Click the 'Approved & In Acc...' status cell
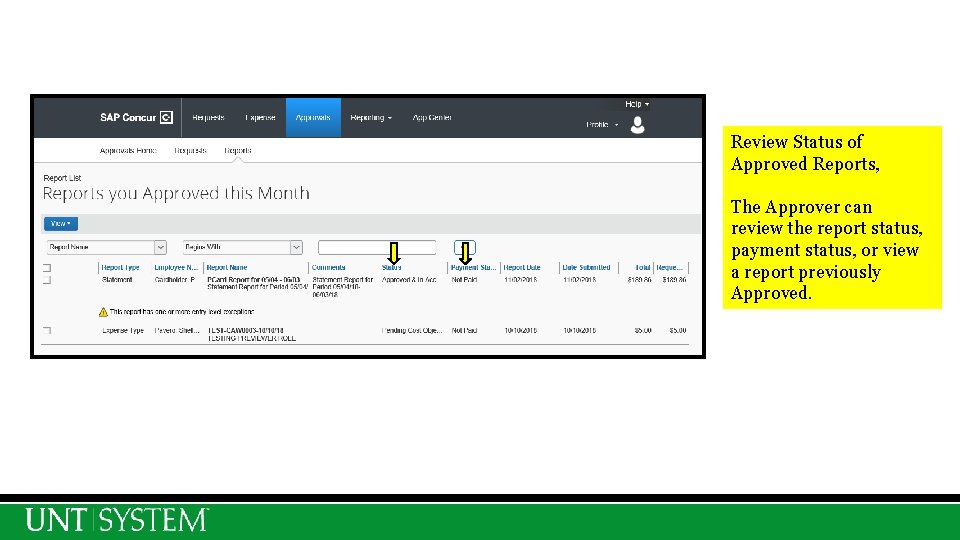The width and height of the screenshot is (960, 540). [409, 280]
